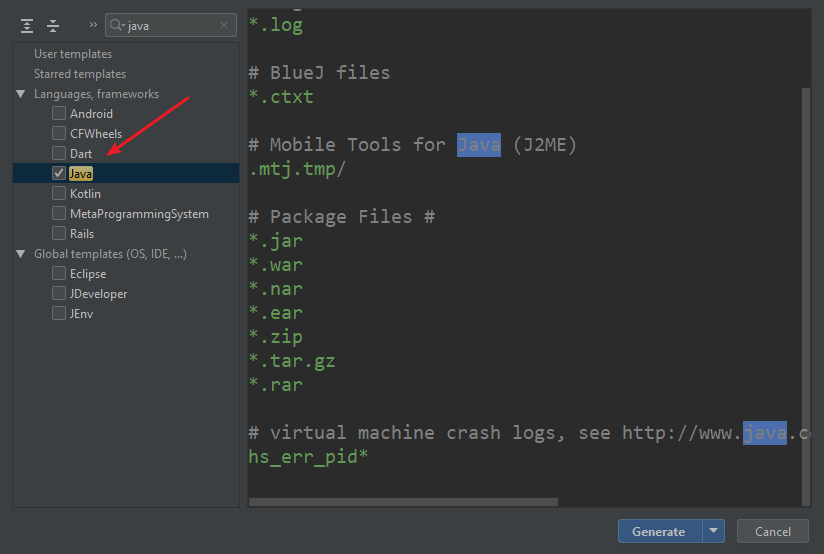
Task: Select the JDeveloper row label
Action: click(98, 294)
